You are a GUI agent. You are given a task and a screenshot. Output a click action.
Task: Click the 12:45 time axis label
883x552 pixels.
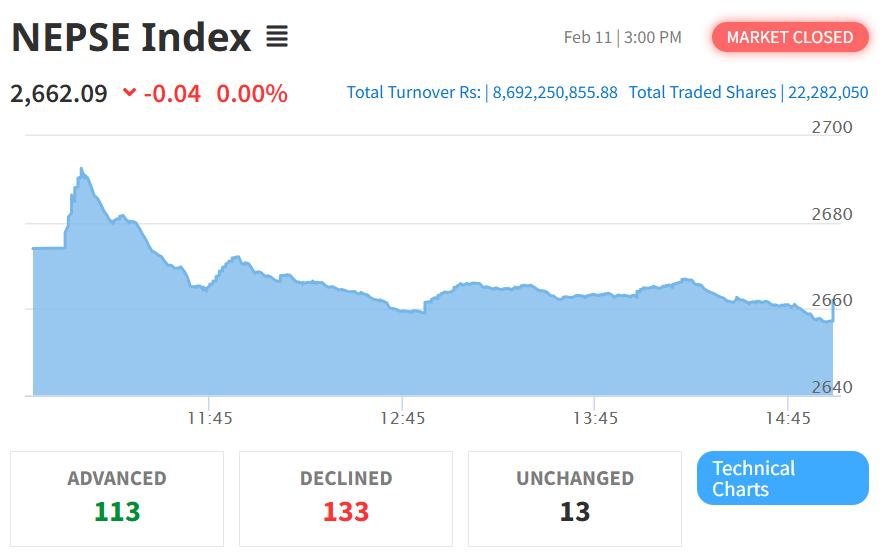(x=402, y=419)
